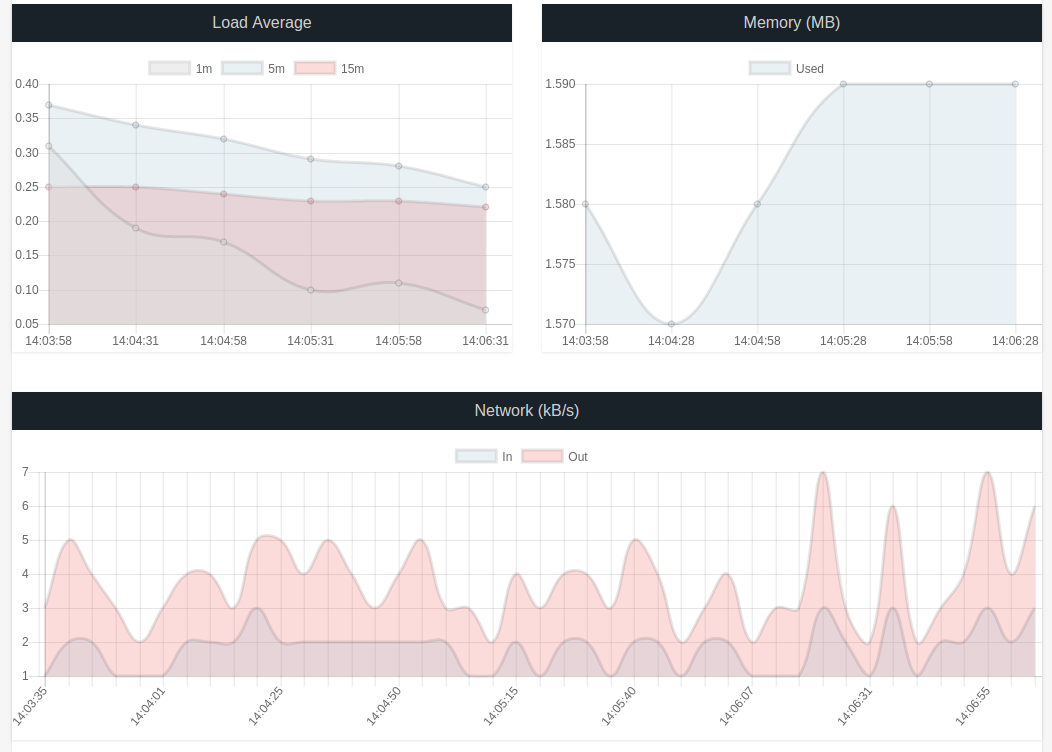Click the Network (kB/s) panel title
The height and width of the screenshot is (752, 1052).
526,411
